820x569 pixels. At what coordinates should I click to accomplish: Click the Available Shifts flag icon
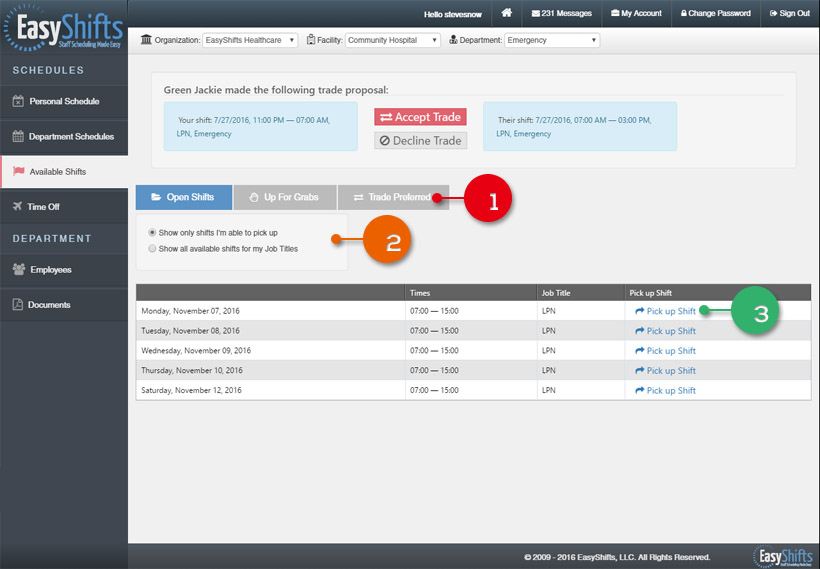click(19, 171)
